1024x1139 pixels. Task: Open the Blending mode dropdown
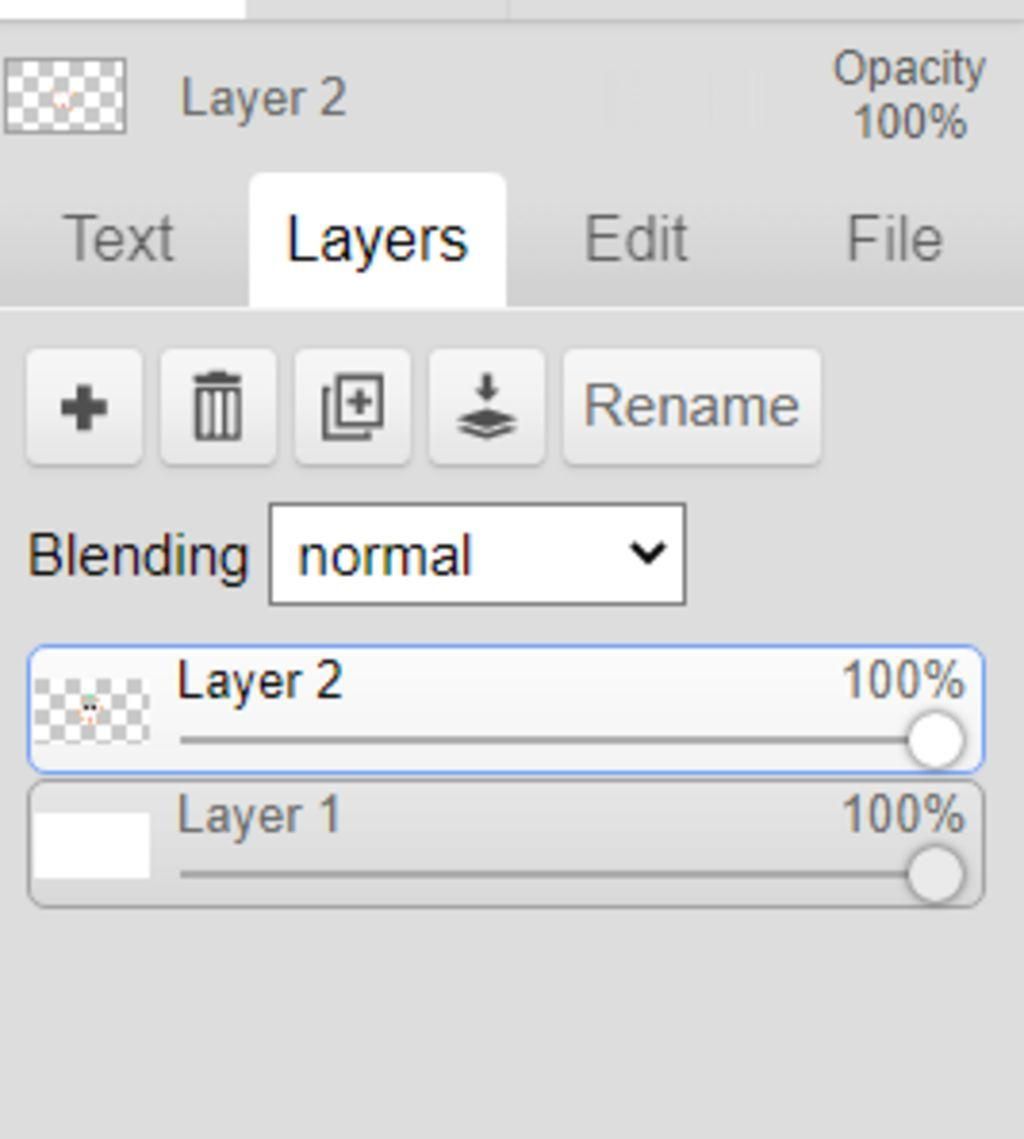tap(476, 554)
